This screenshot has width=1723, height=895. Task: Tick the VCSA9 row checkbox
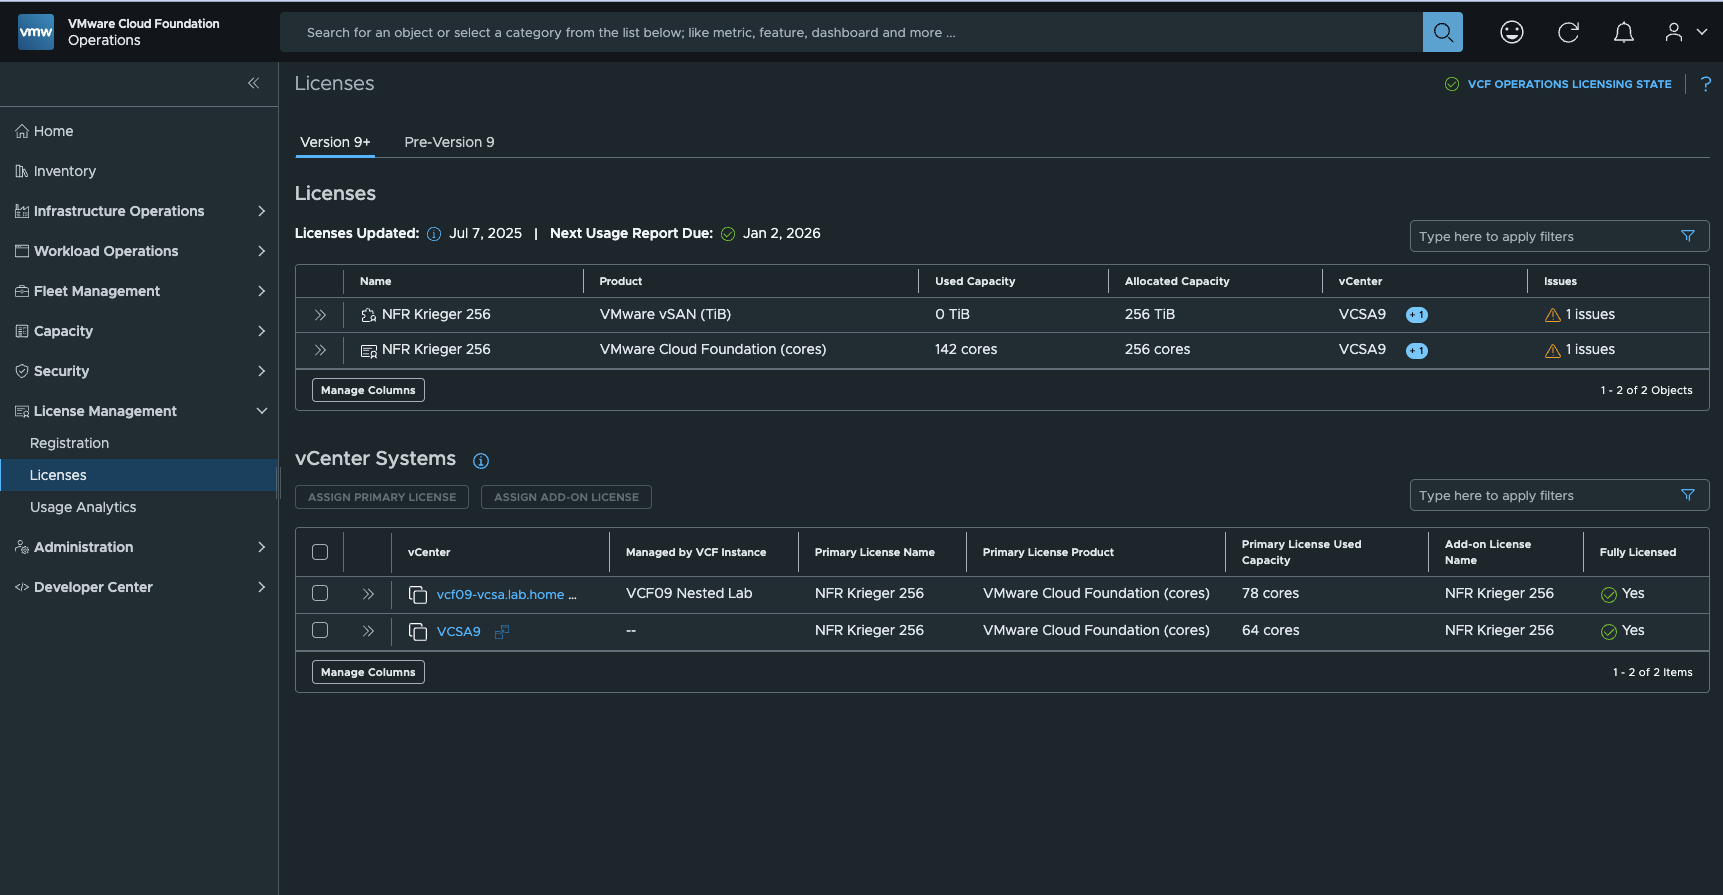tap(320, 630)
